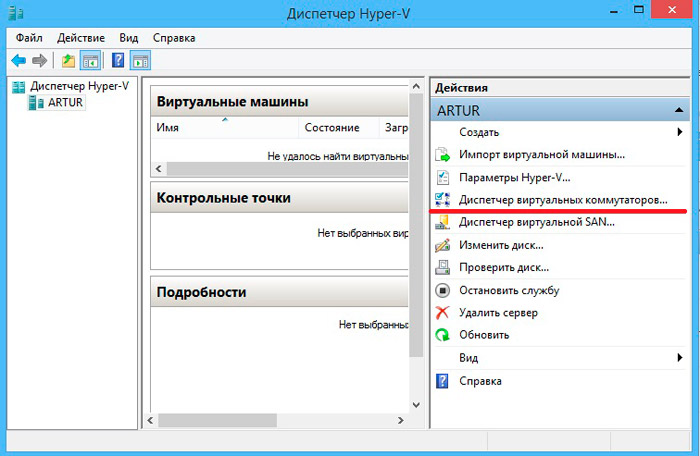The image size is (700, 456).
Task: Click the Изменить диск pencil icon
Action: point(442,245)
